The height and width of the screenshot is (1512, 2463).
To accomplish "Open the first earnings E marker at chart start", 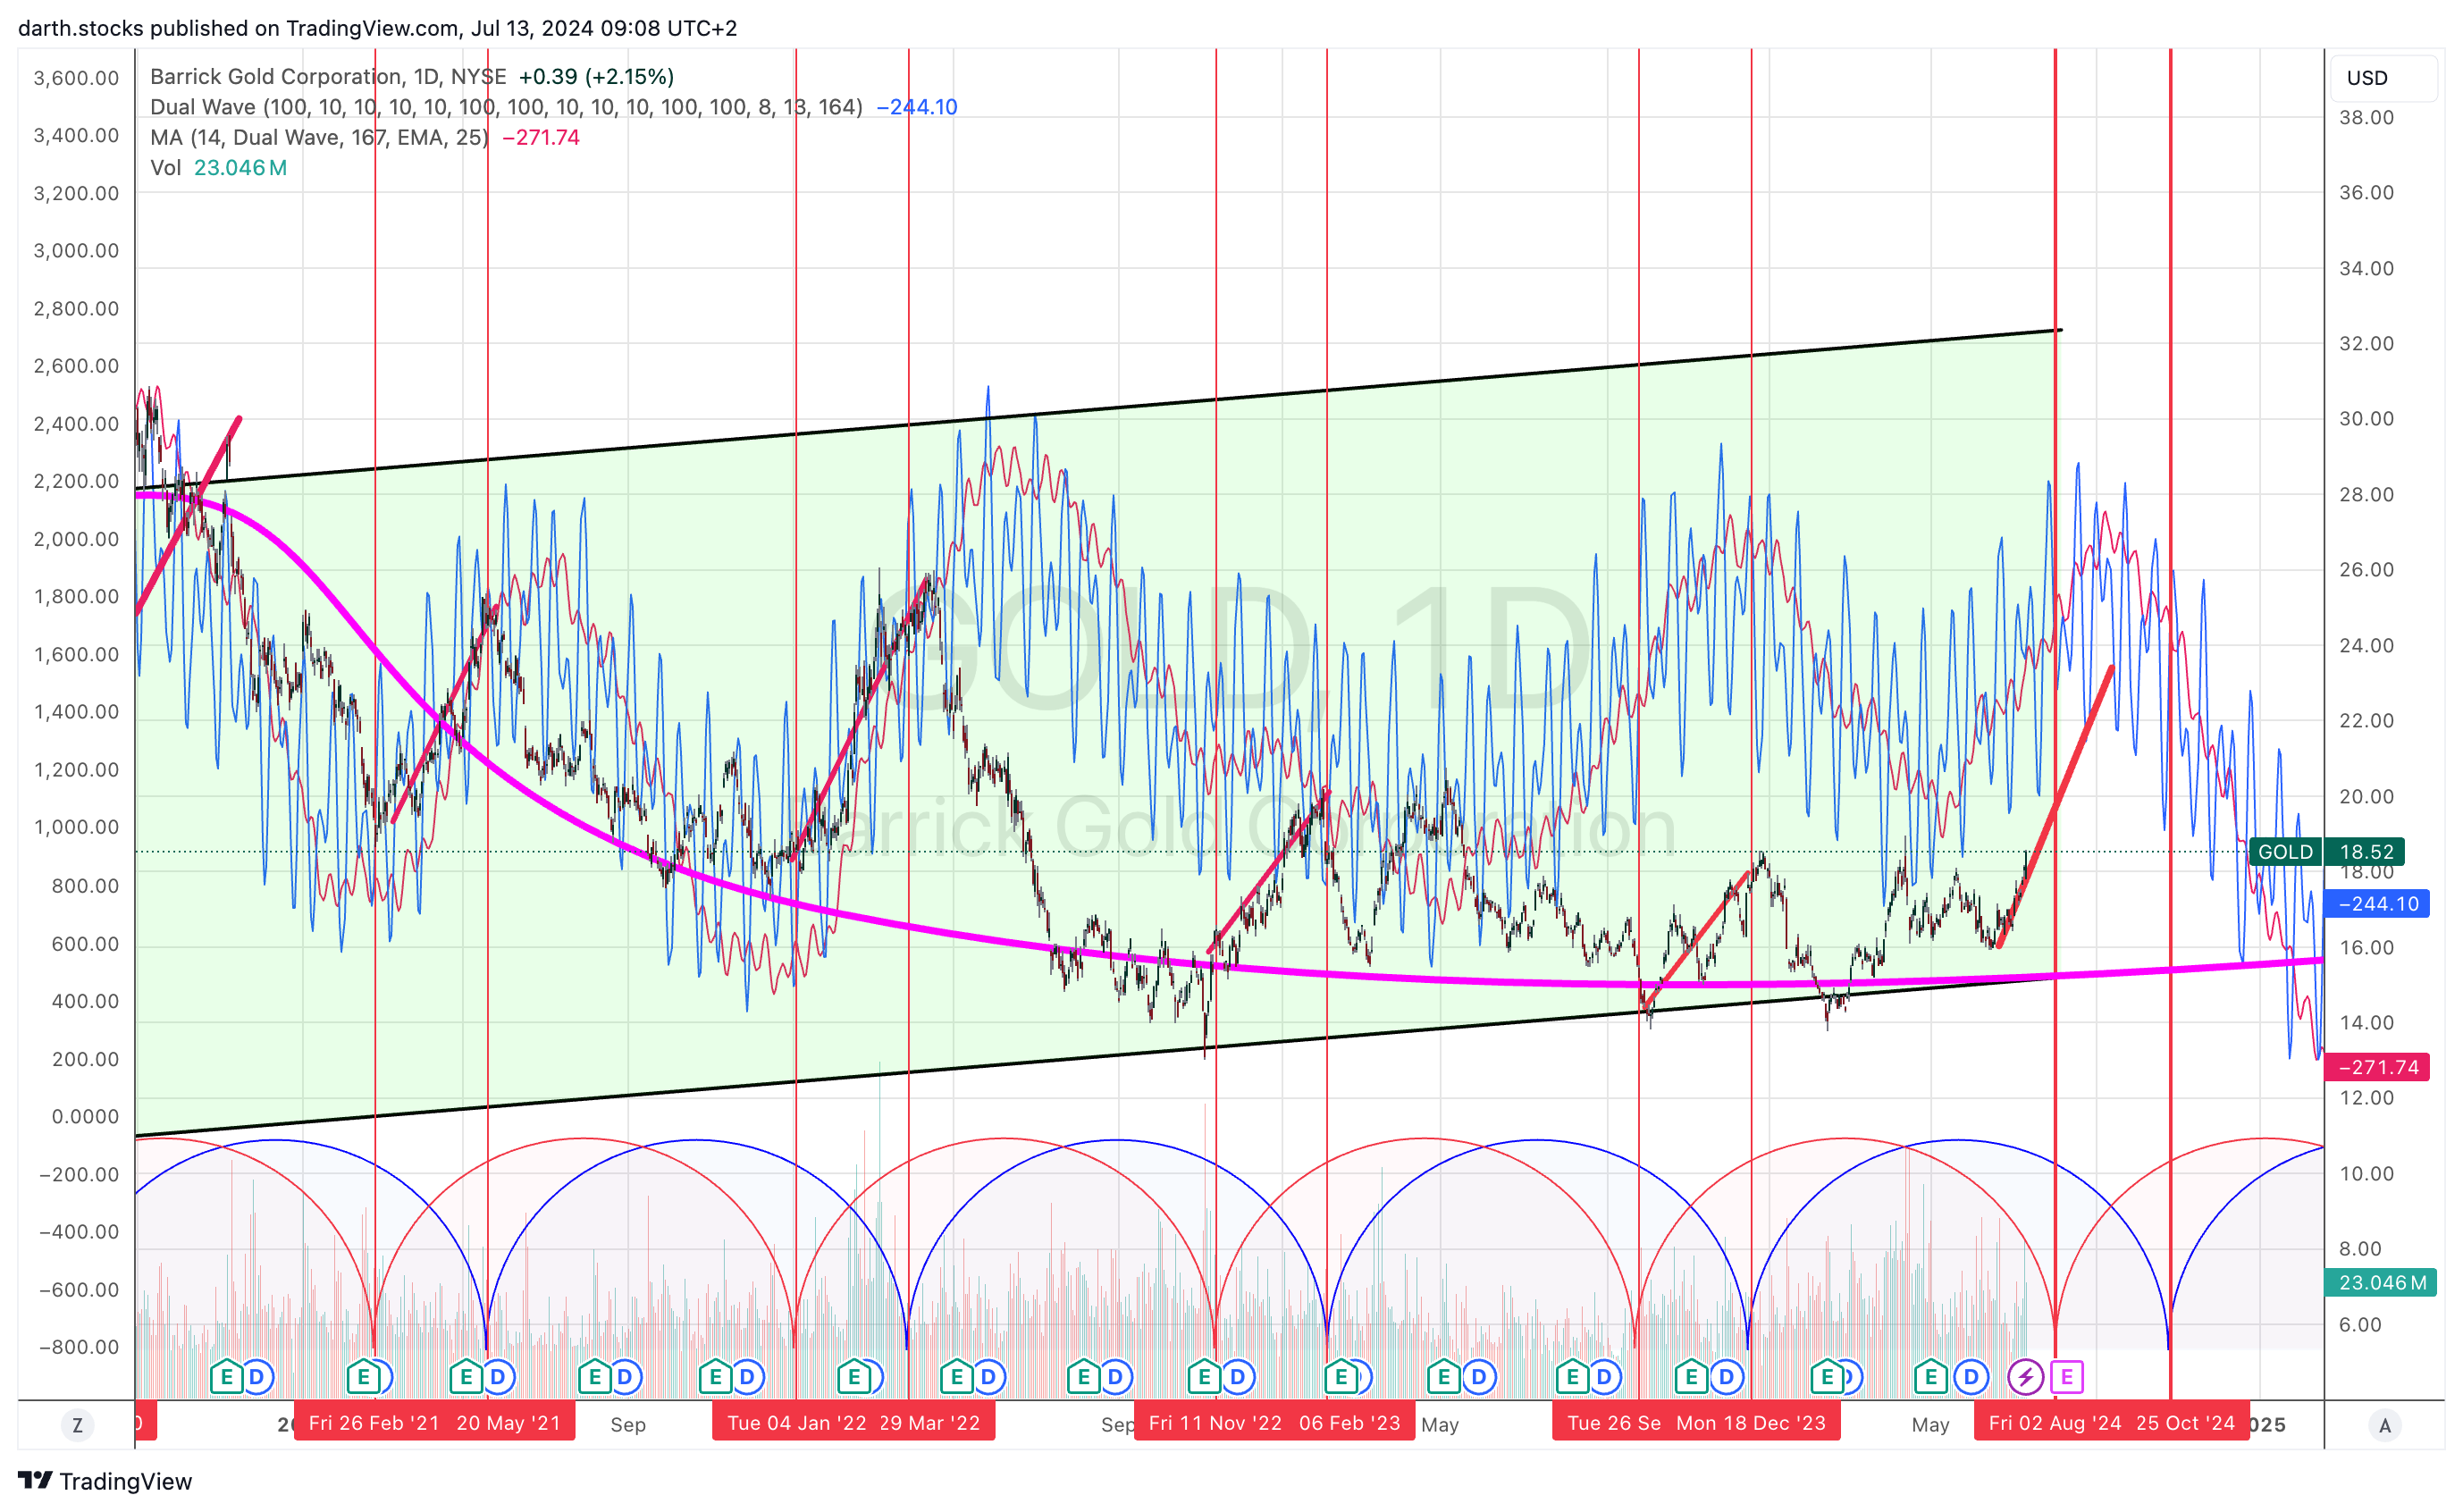I will tap(226, 1377).
